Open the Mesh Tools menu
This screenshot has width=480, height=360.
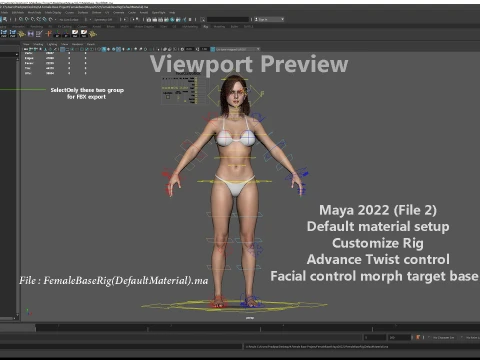34,12
